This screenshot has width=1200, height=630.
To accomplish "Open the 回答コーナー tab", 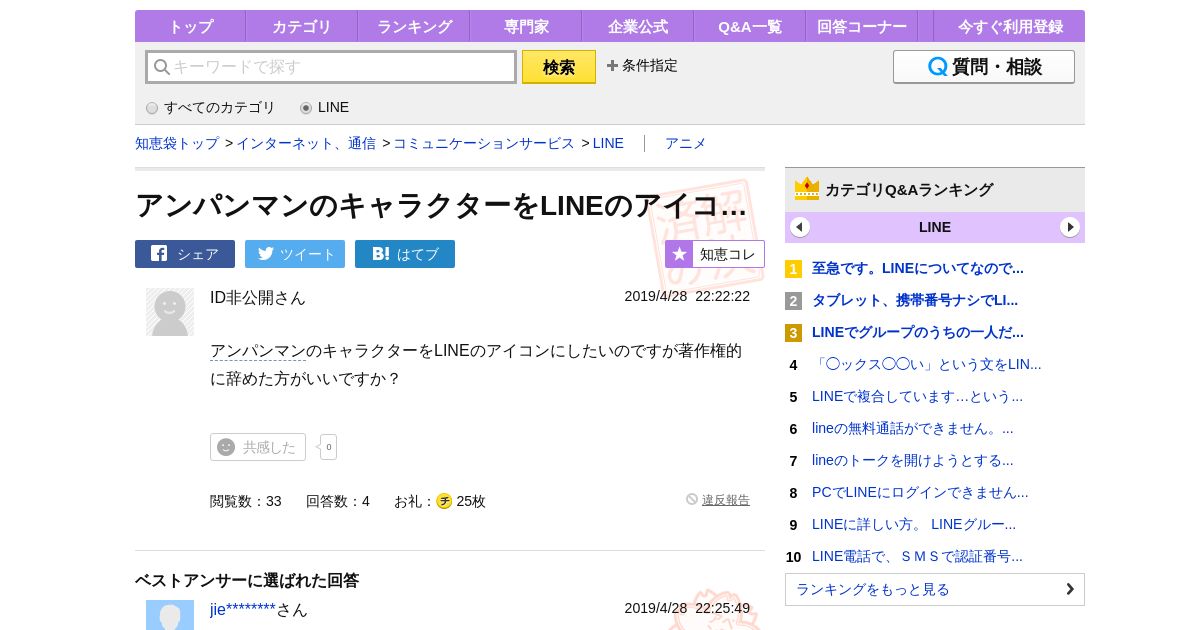I will click(862, 27).
